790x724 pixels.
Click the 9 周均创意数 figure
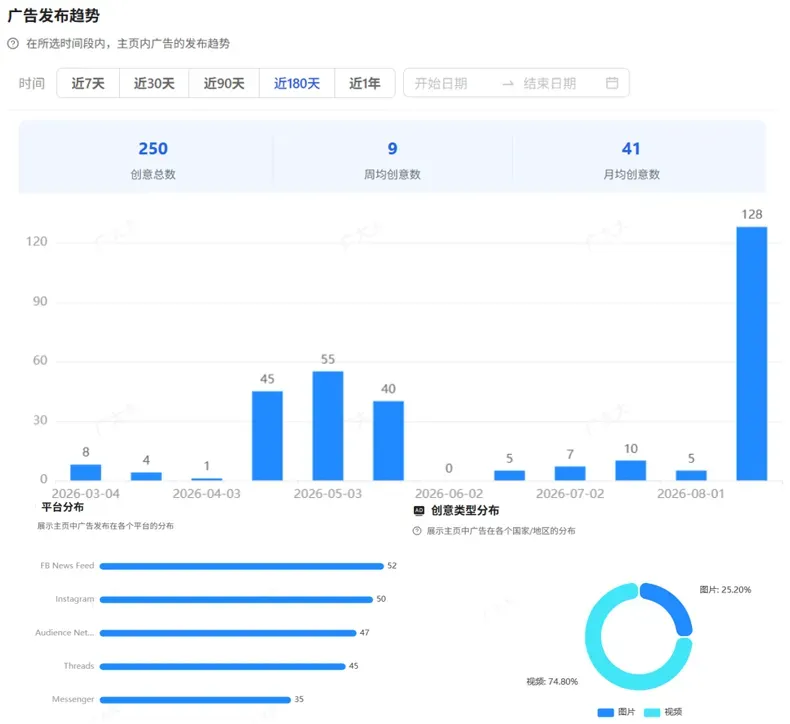(x=392, y=149)
